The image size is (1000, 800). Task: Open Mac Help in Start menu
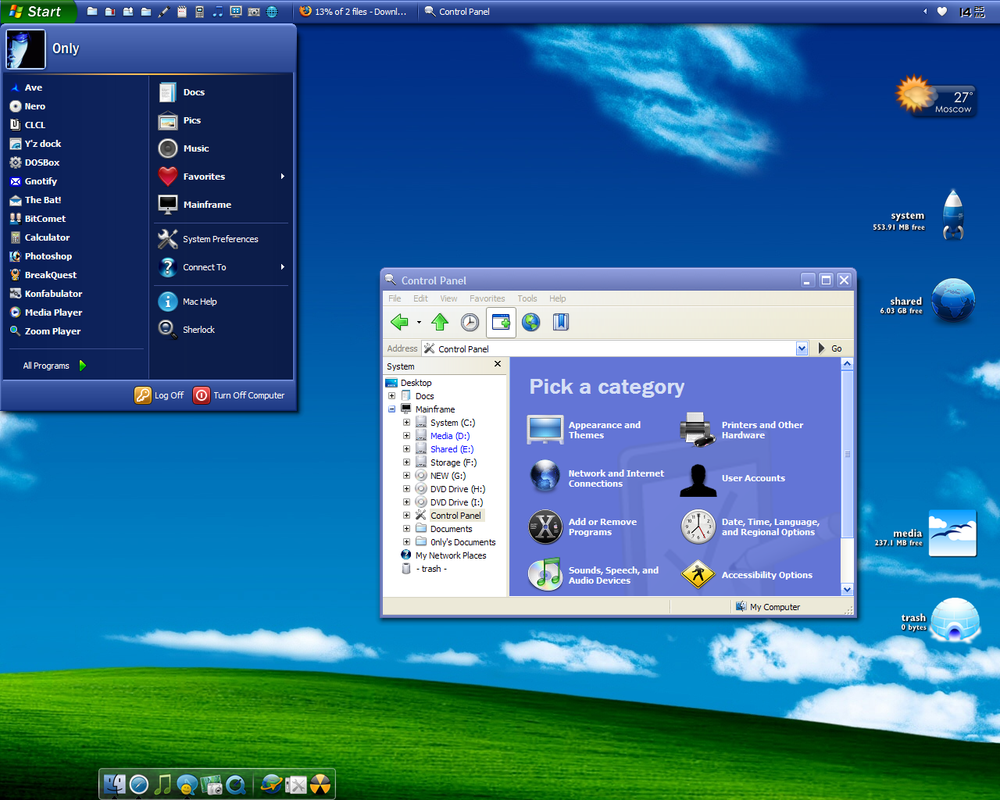(x=188, y=301)
